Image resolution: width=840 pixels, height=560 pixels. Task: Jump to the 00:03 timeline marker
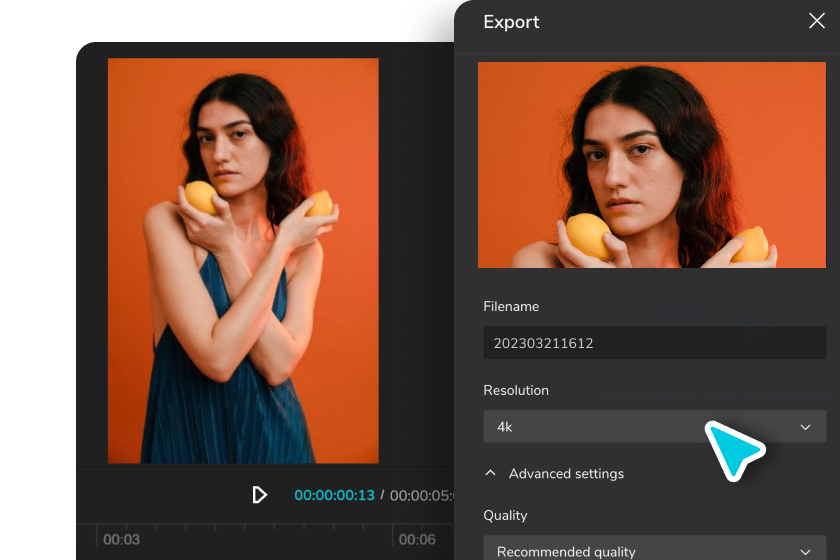click(x=121, y=539)
